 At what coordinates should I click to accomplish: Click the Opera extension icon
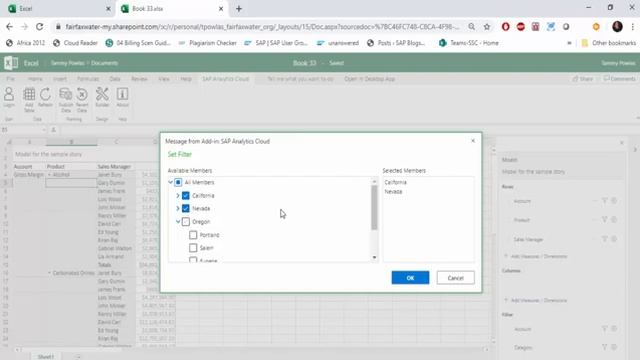[505, 27]
